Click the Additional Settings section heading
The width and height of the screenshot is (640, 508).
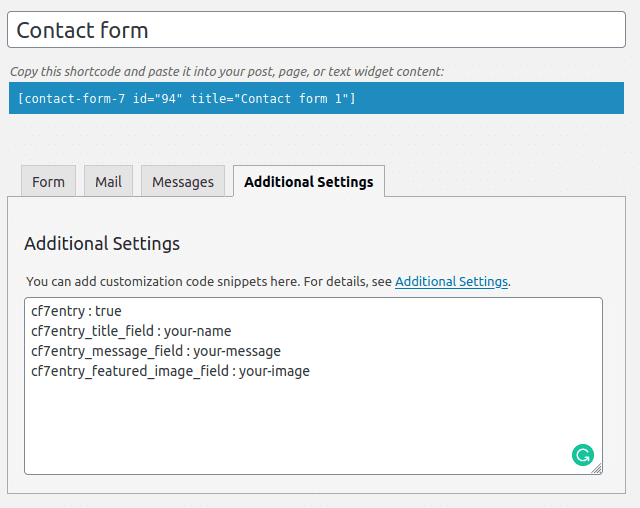click(102, 244)
